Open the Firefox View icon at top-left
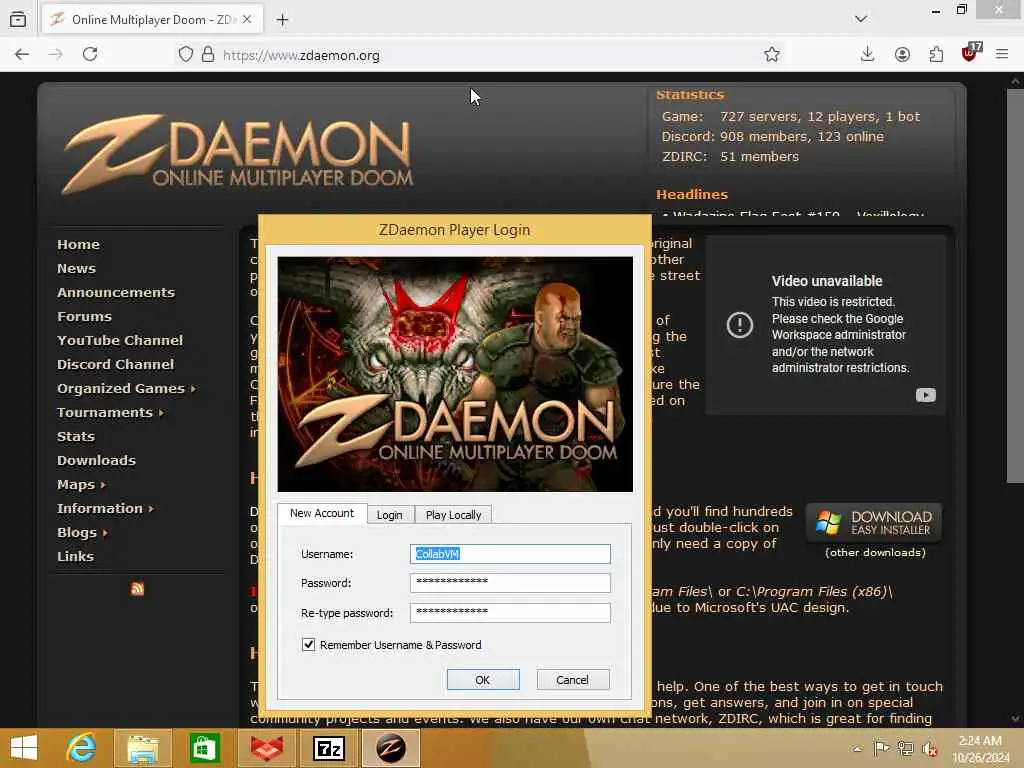Image resolution: width=1024 pixels, height=768 pixels. tap(18, 20)
